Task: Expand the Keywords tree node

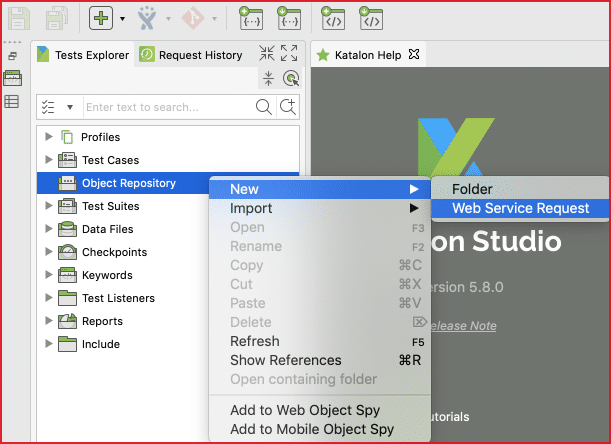Action: (x=48, y=274)
